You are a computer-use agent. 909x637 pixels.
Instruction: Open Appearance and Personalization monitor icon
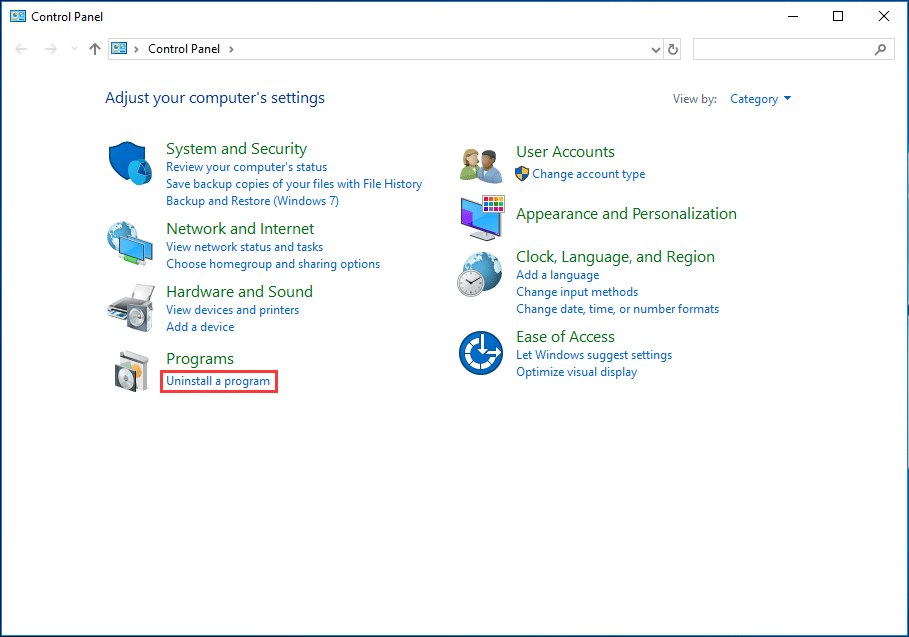tap(481, 217)
